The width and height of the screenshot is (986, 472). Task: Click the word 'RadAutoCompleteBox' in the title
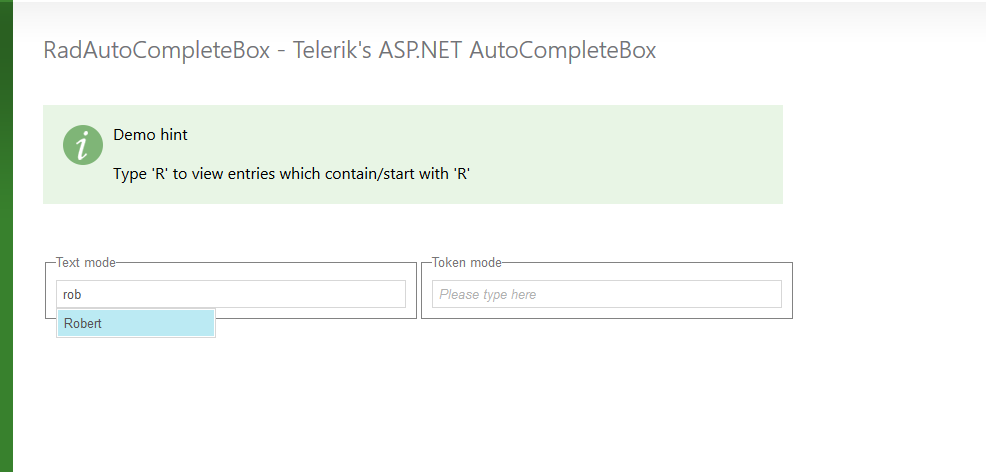157,51
